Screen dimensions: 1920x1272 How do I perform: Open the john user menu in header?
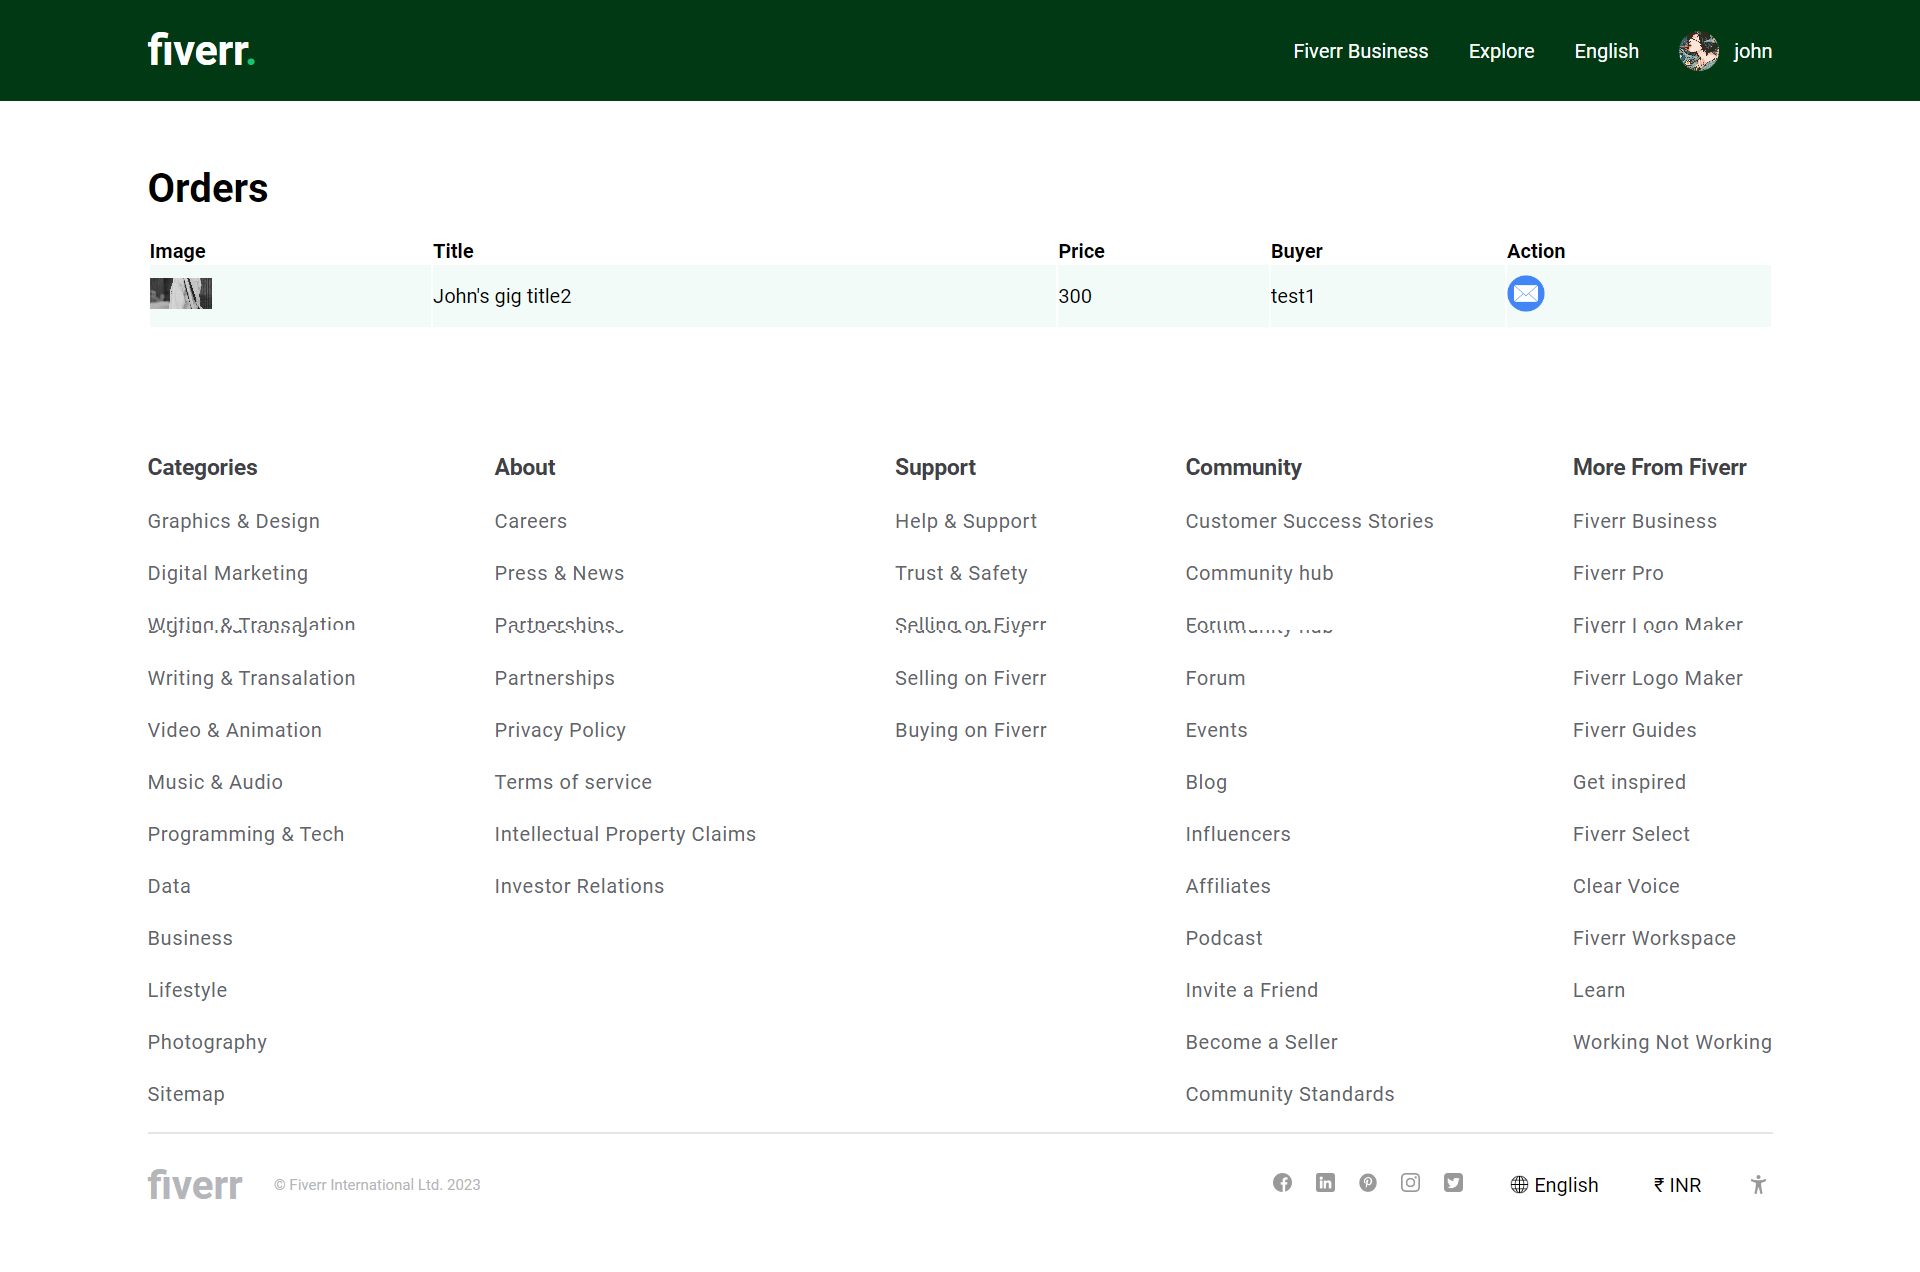point(1752,51)
